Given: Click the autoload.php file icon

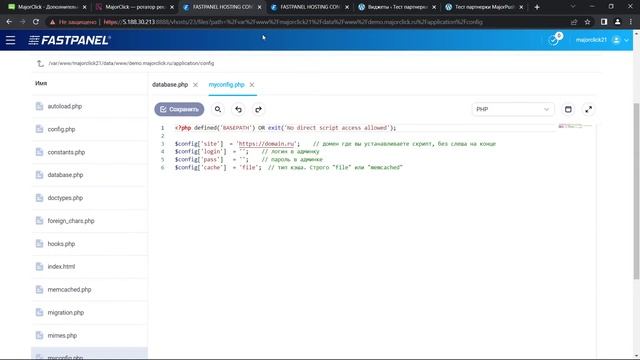Looking at the screenshot, I should (x=39, y=106).
